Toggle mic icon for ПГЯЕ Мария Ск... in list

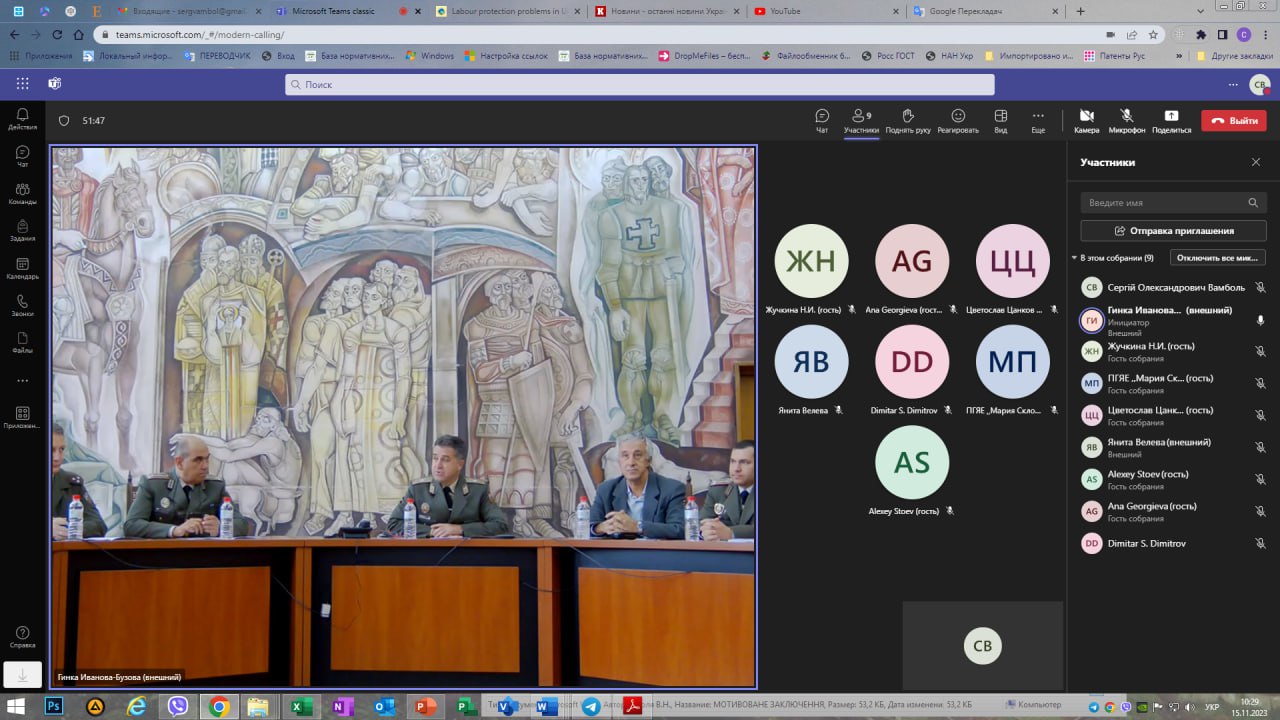(1260, 383)
